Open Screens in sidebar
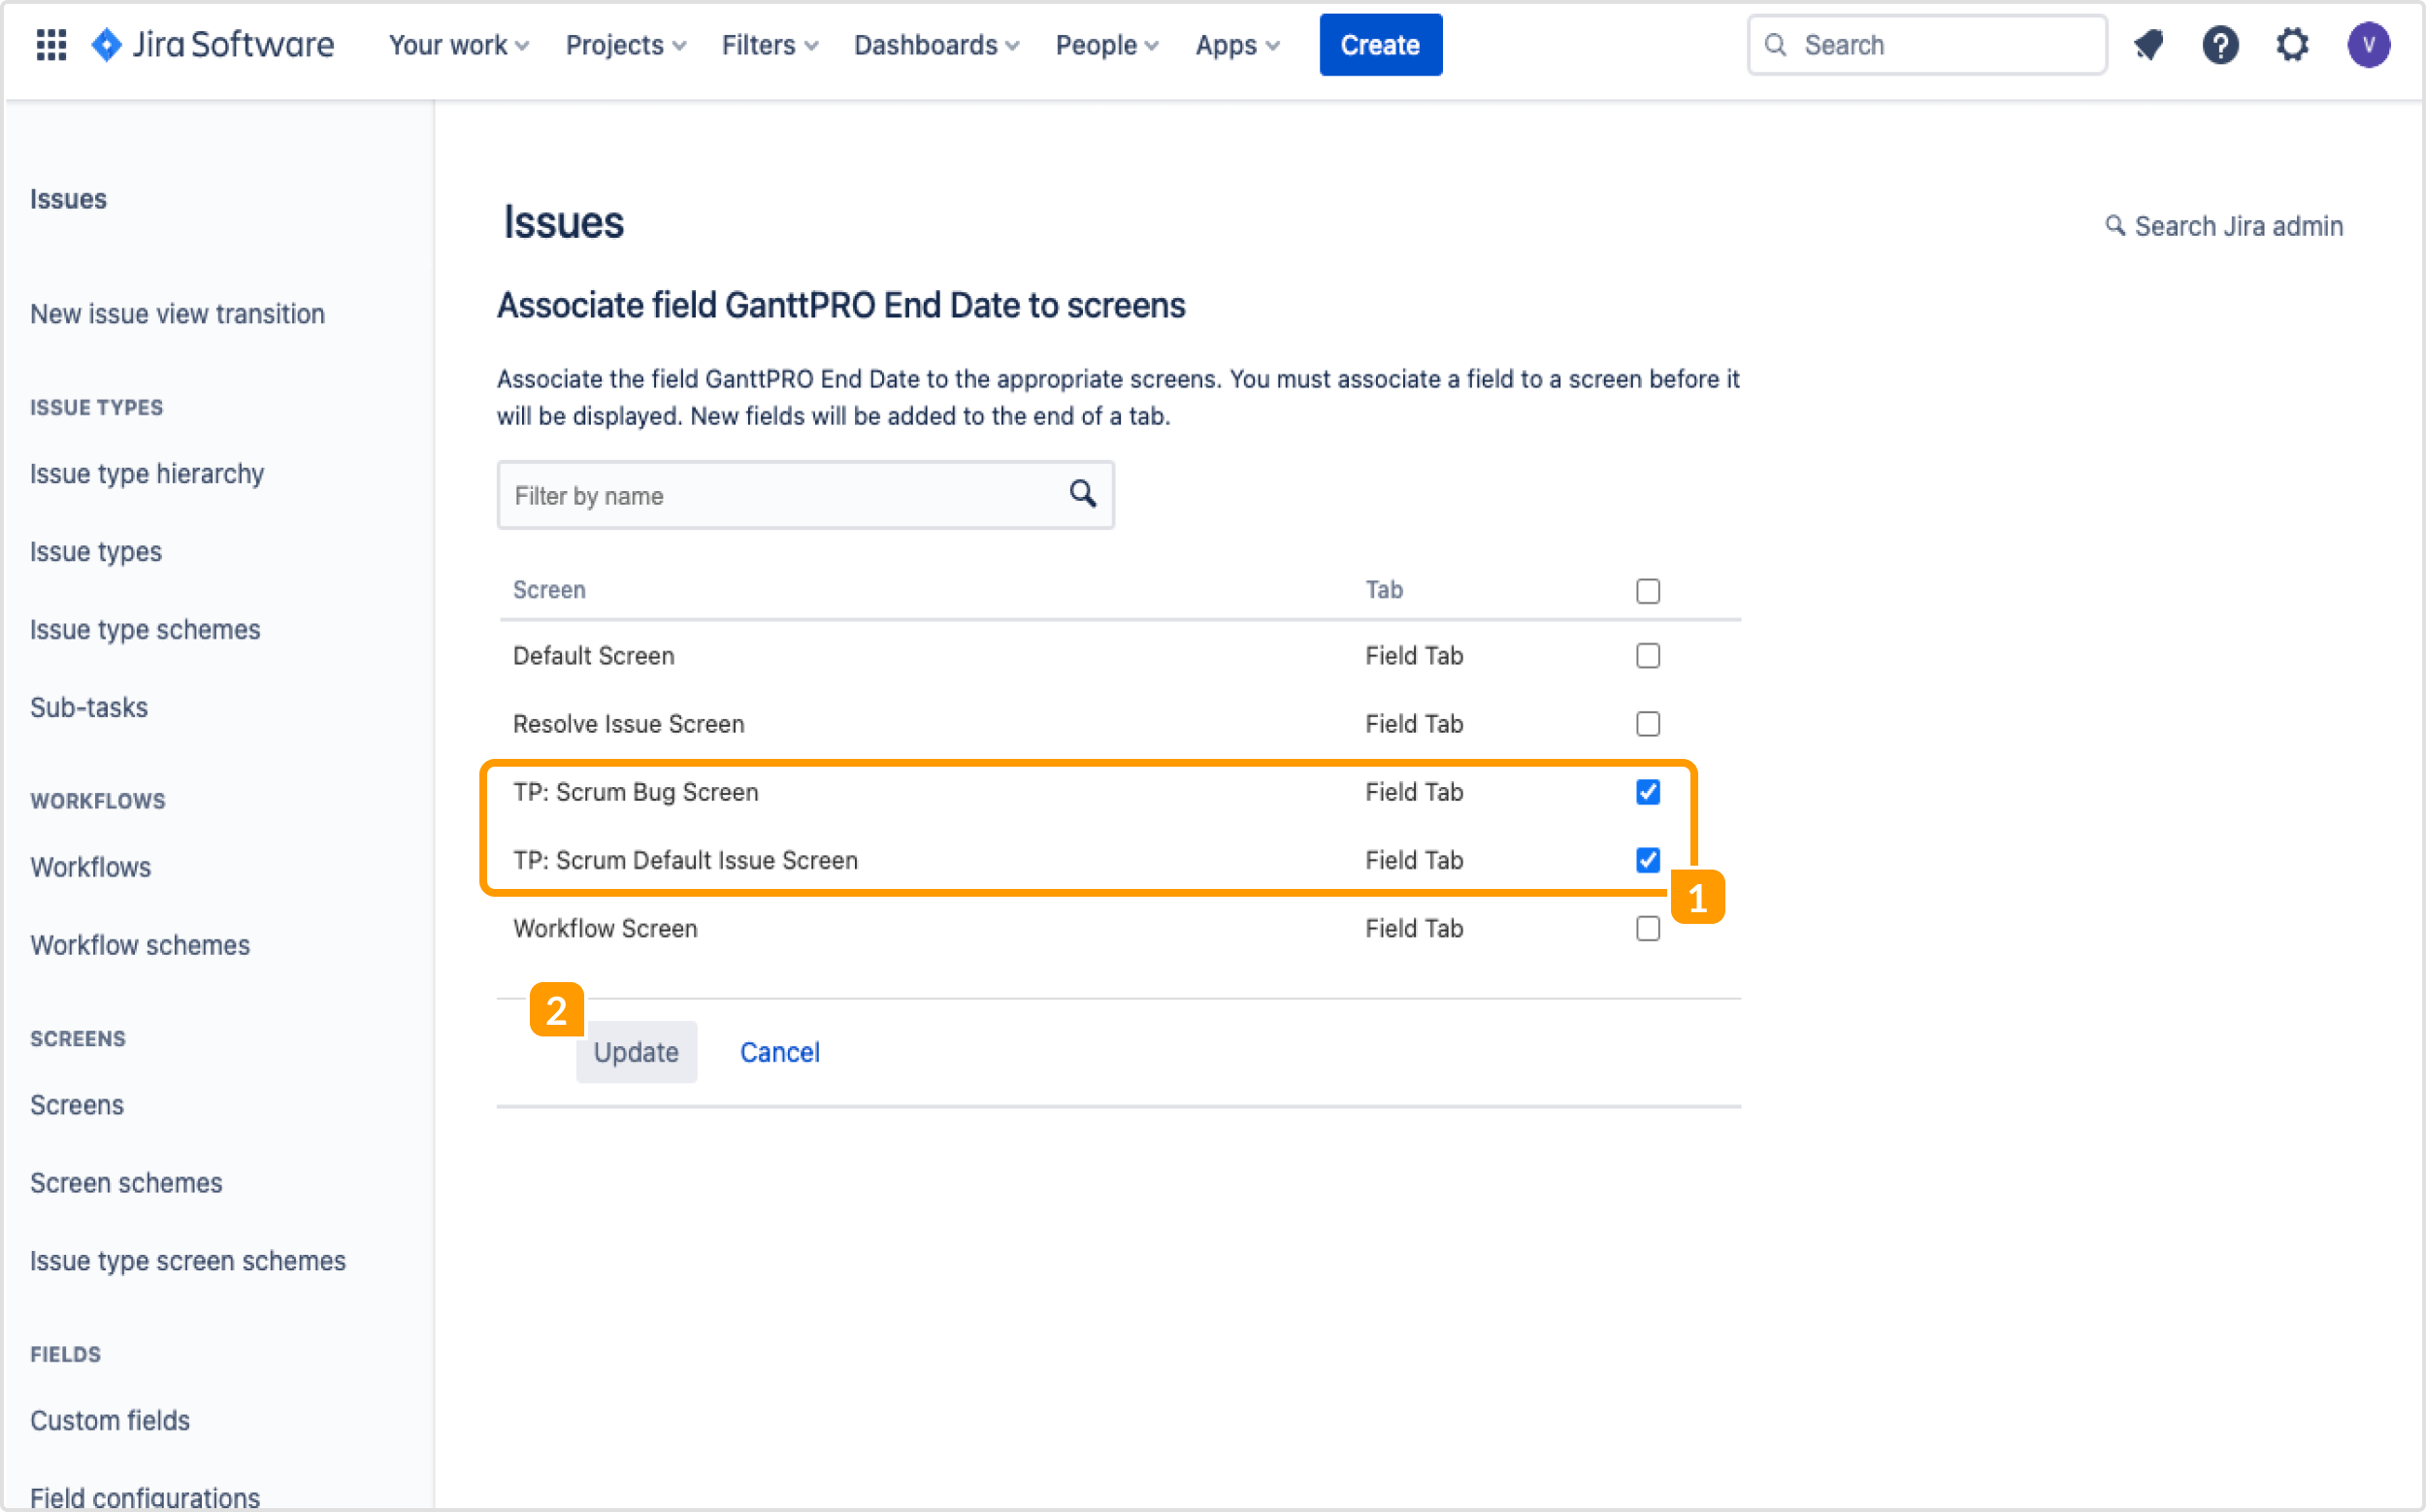 point(77,1105)
